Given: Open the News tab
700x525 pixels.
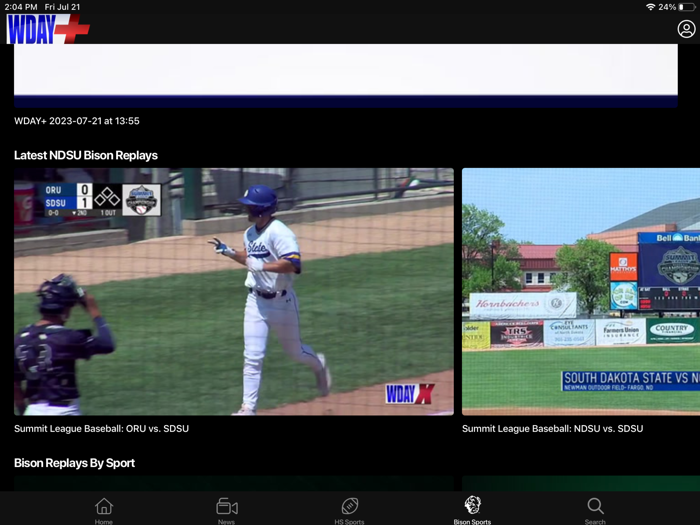Looking at the screenshot, I should click(x=227, y=511).
